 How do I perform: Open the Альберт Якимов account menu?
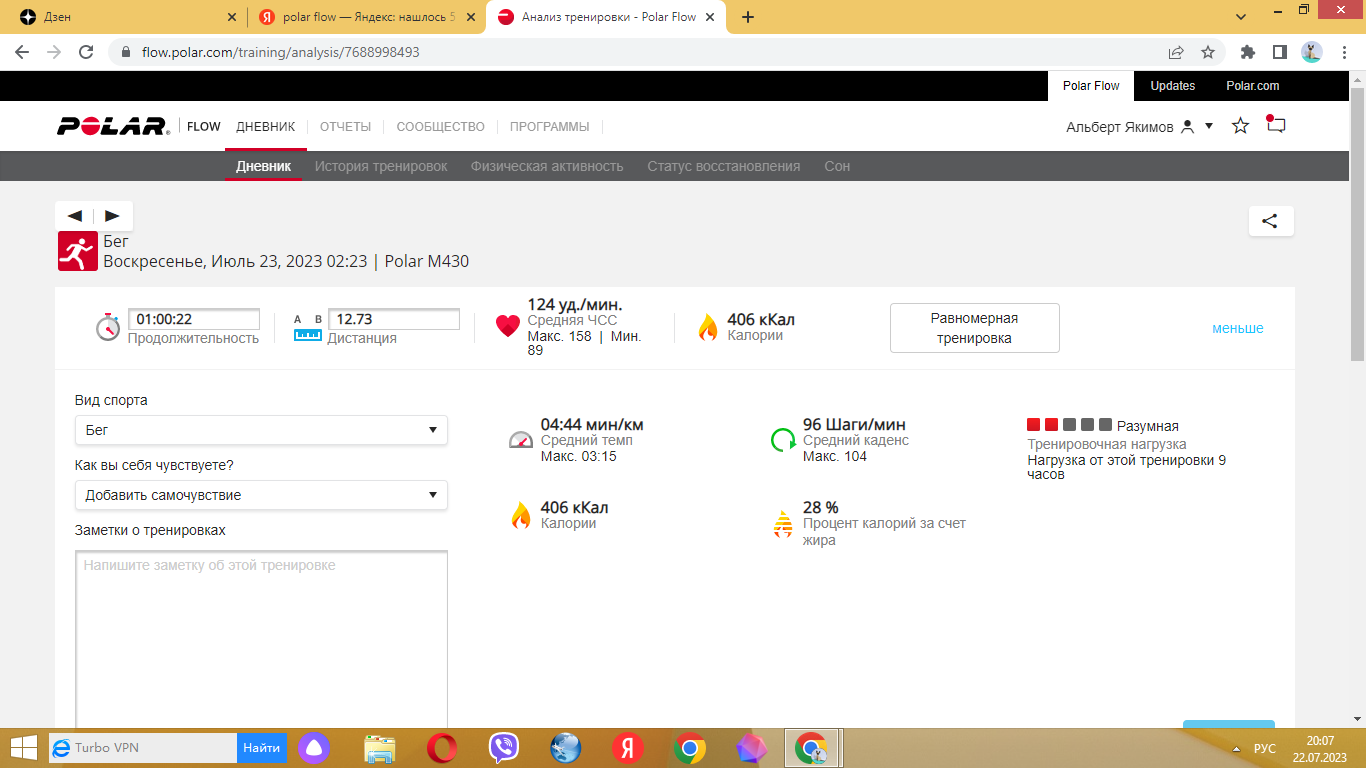1140,127
